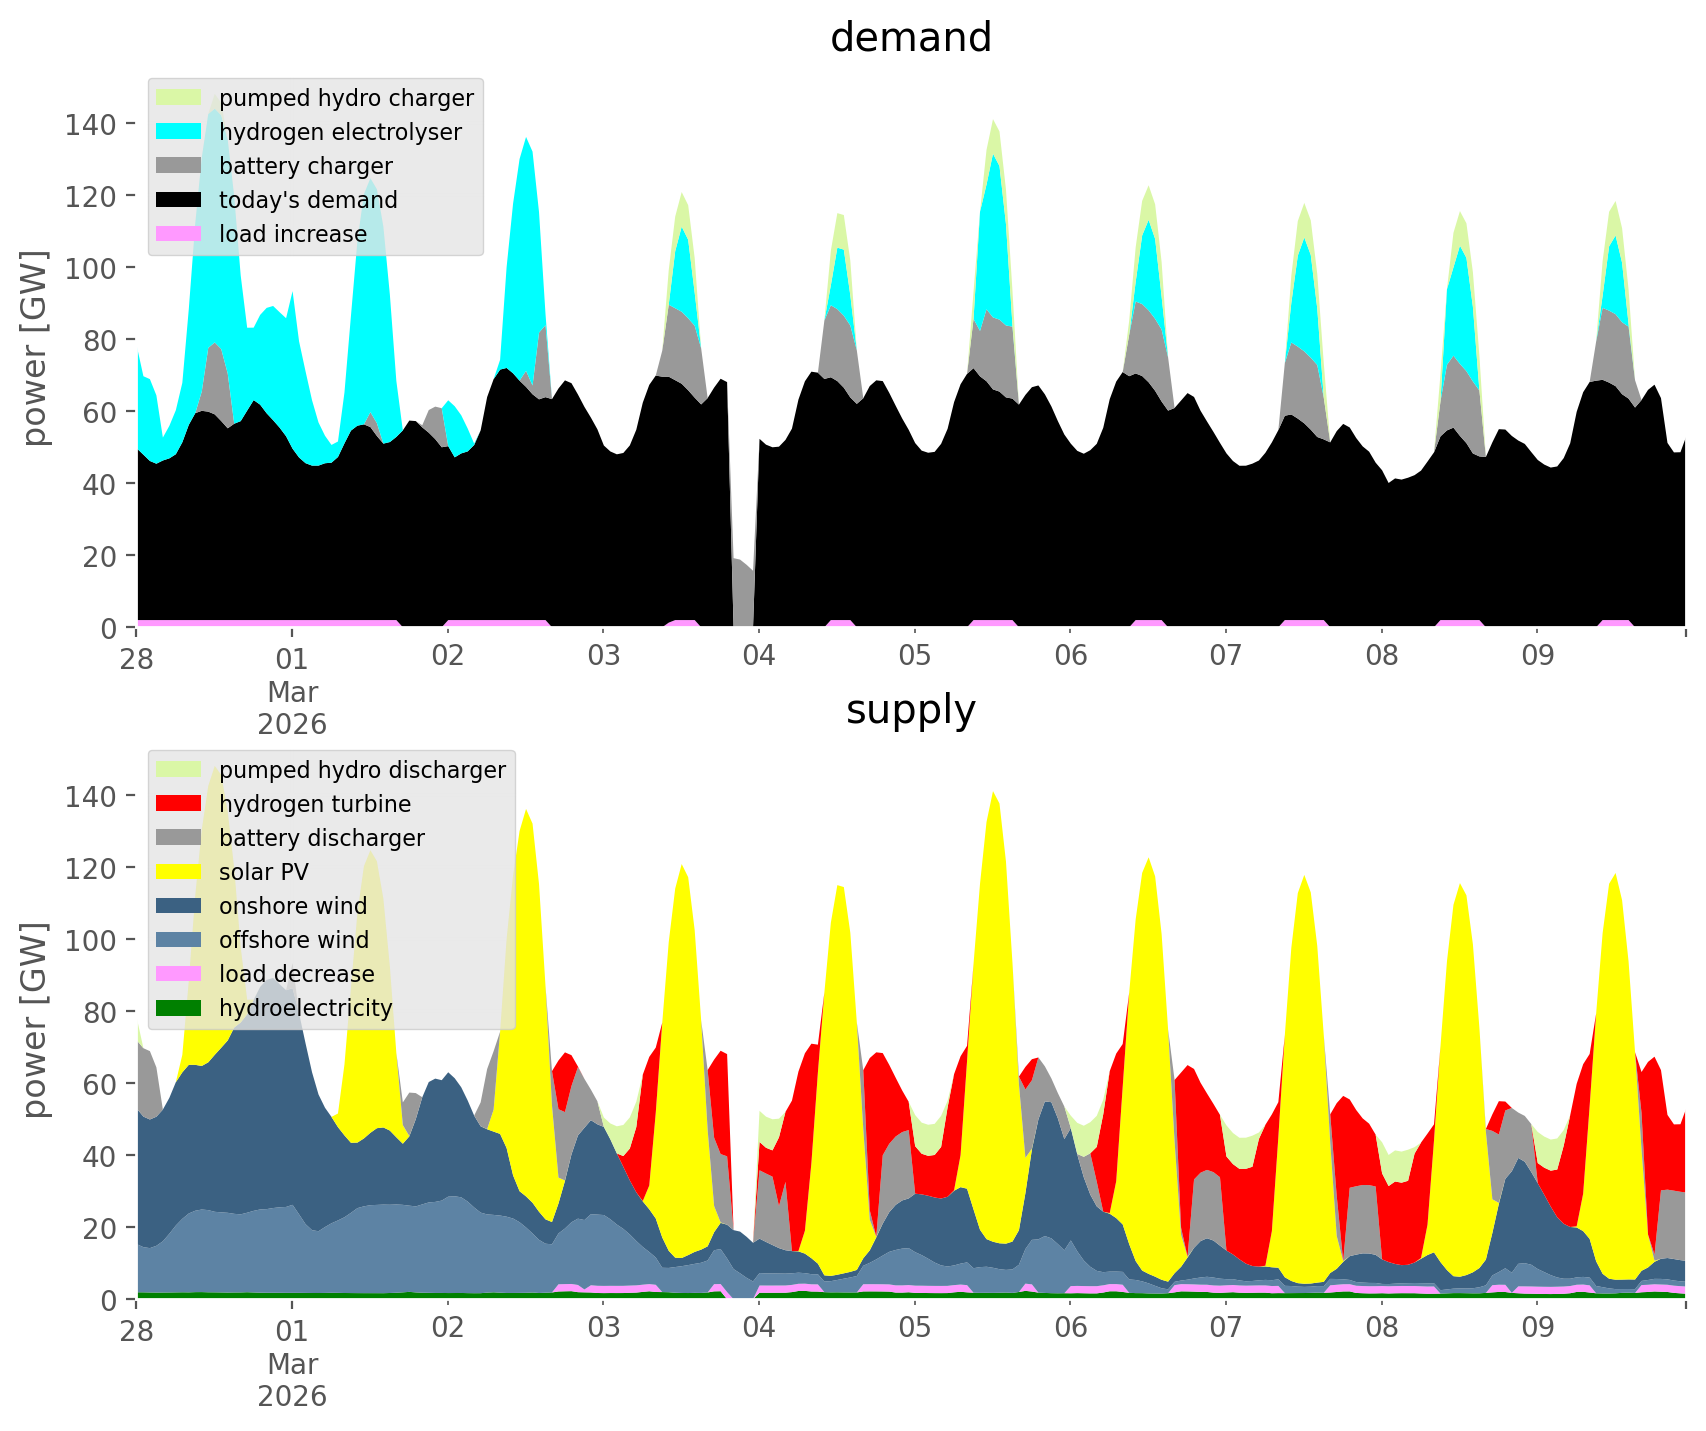The image size is (1706, 1431).
Task: Click the pumped hydro discharger legend label
Action: 362,770
